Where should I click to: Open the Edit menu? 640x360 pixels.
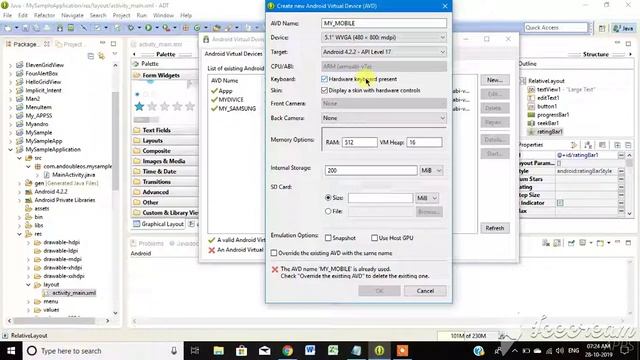tap(23, 15)
